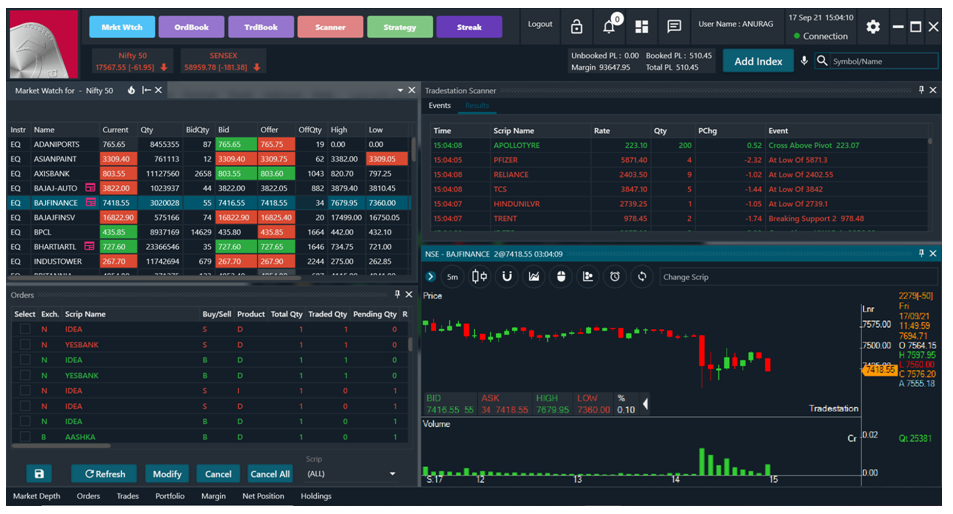The image size is (953, 514).
Task: Open the messages chat icon
Action: coord(674,27)
